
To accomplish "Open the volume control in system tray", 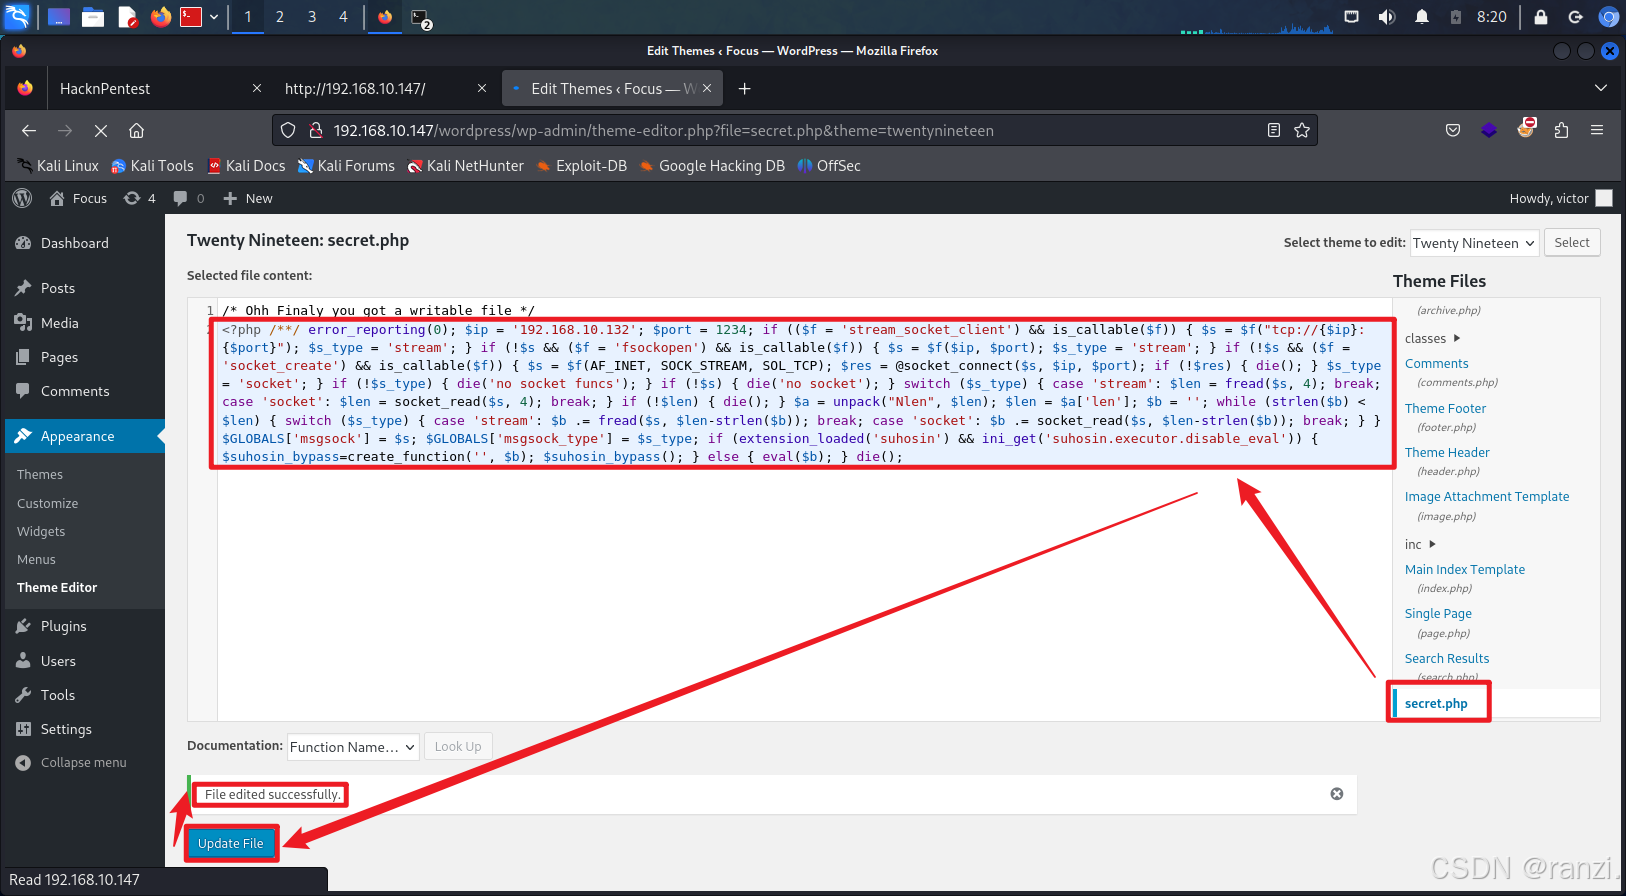I will [x=1387, y=17].
